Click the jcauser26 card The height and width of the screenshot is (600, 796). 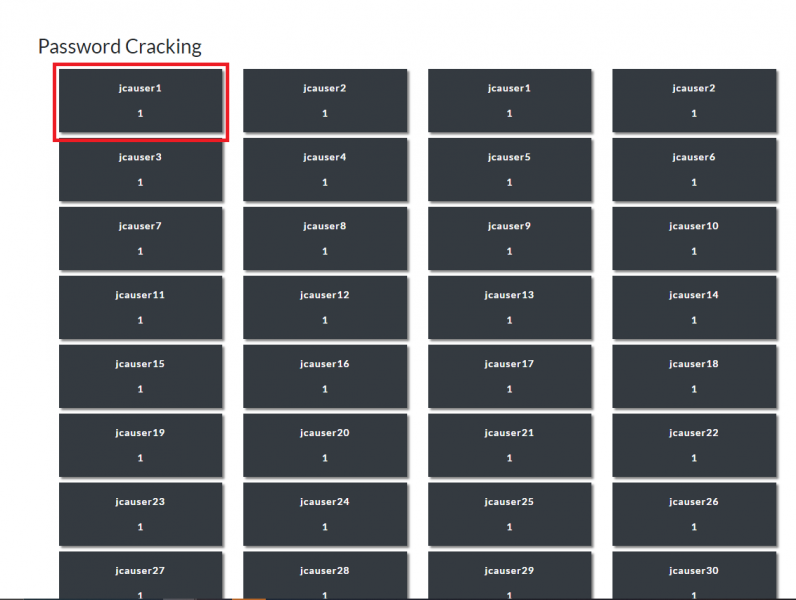[694, 515]
